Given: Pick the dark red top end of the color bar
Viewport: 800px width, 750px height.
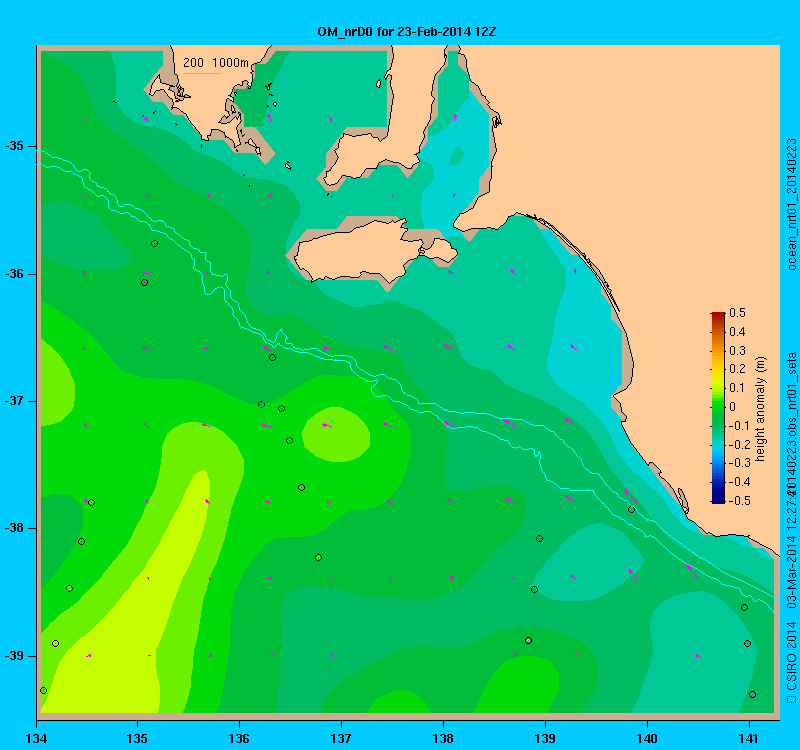Looking at the screenshot, I should [x=718, y=315].
